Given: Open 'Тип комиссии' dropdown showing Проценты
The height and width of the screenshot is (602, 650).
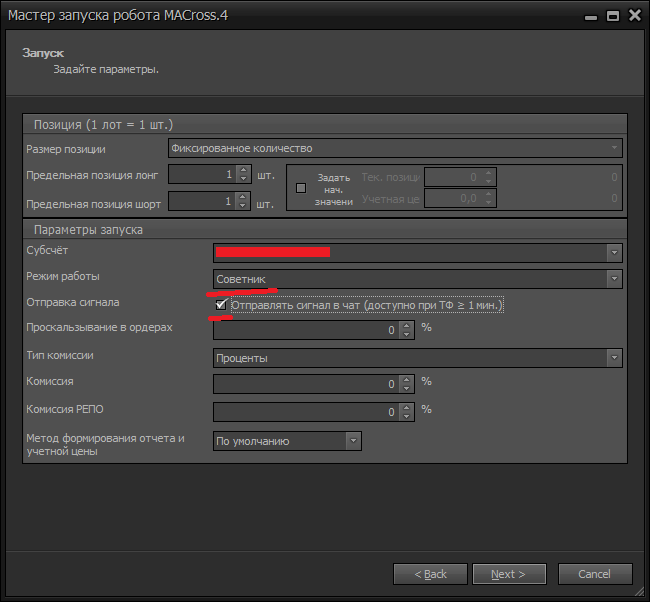Looking at the screenshot, I should coord(614,358).
